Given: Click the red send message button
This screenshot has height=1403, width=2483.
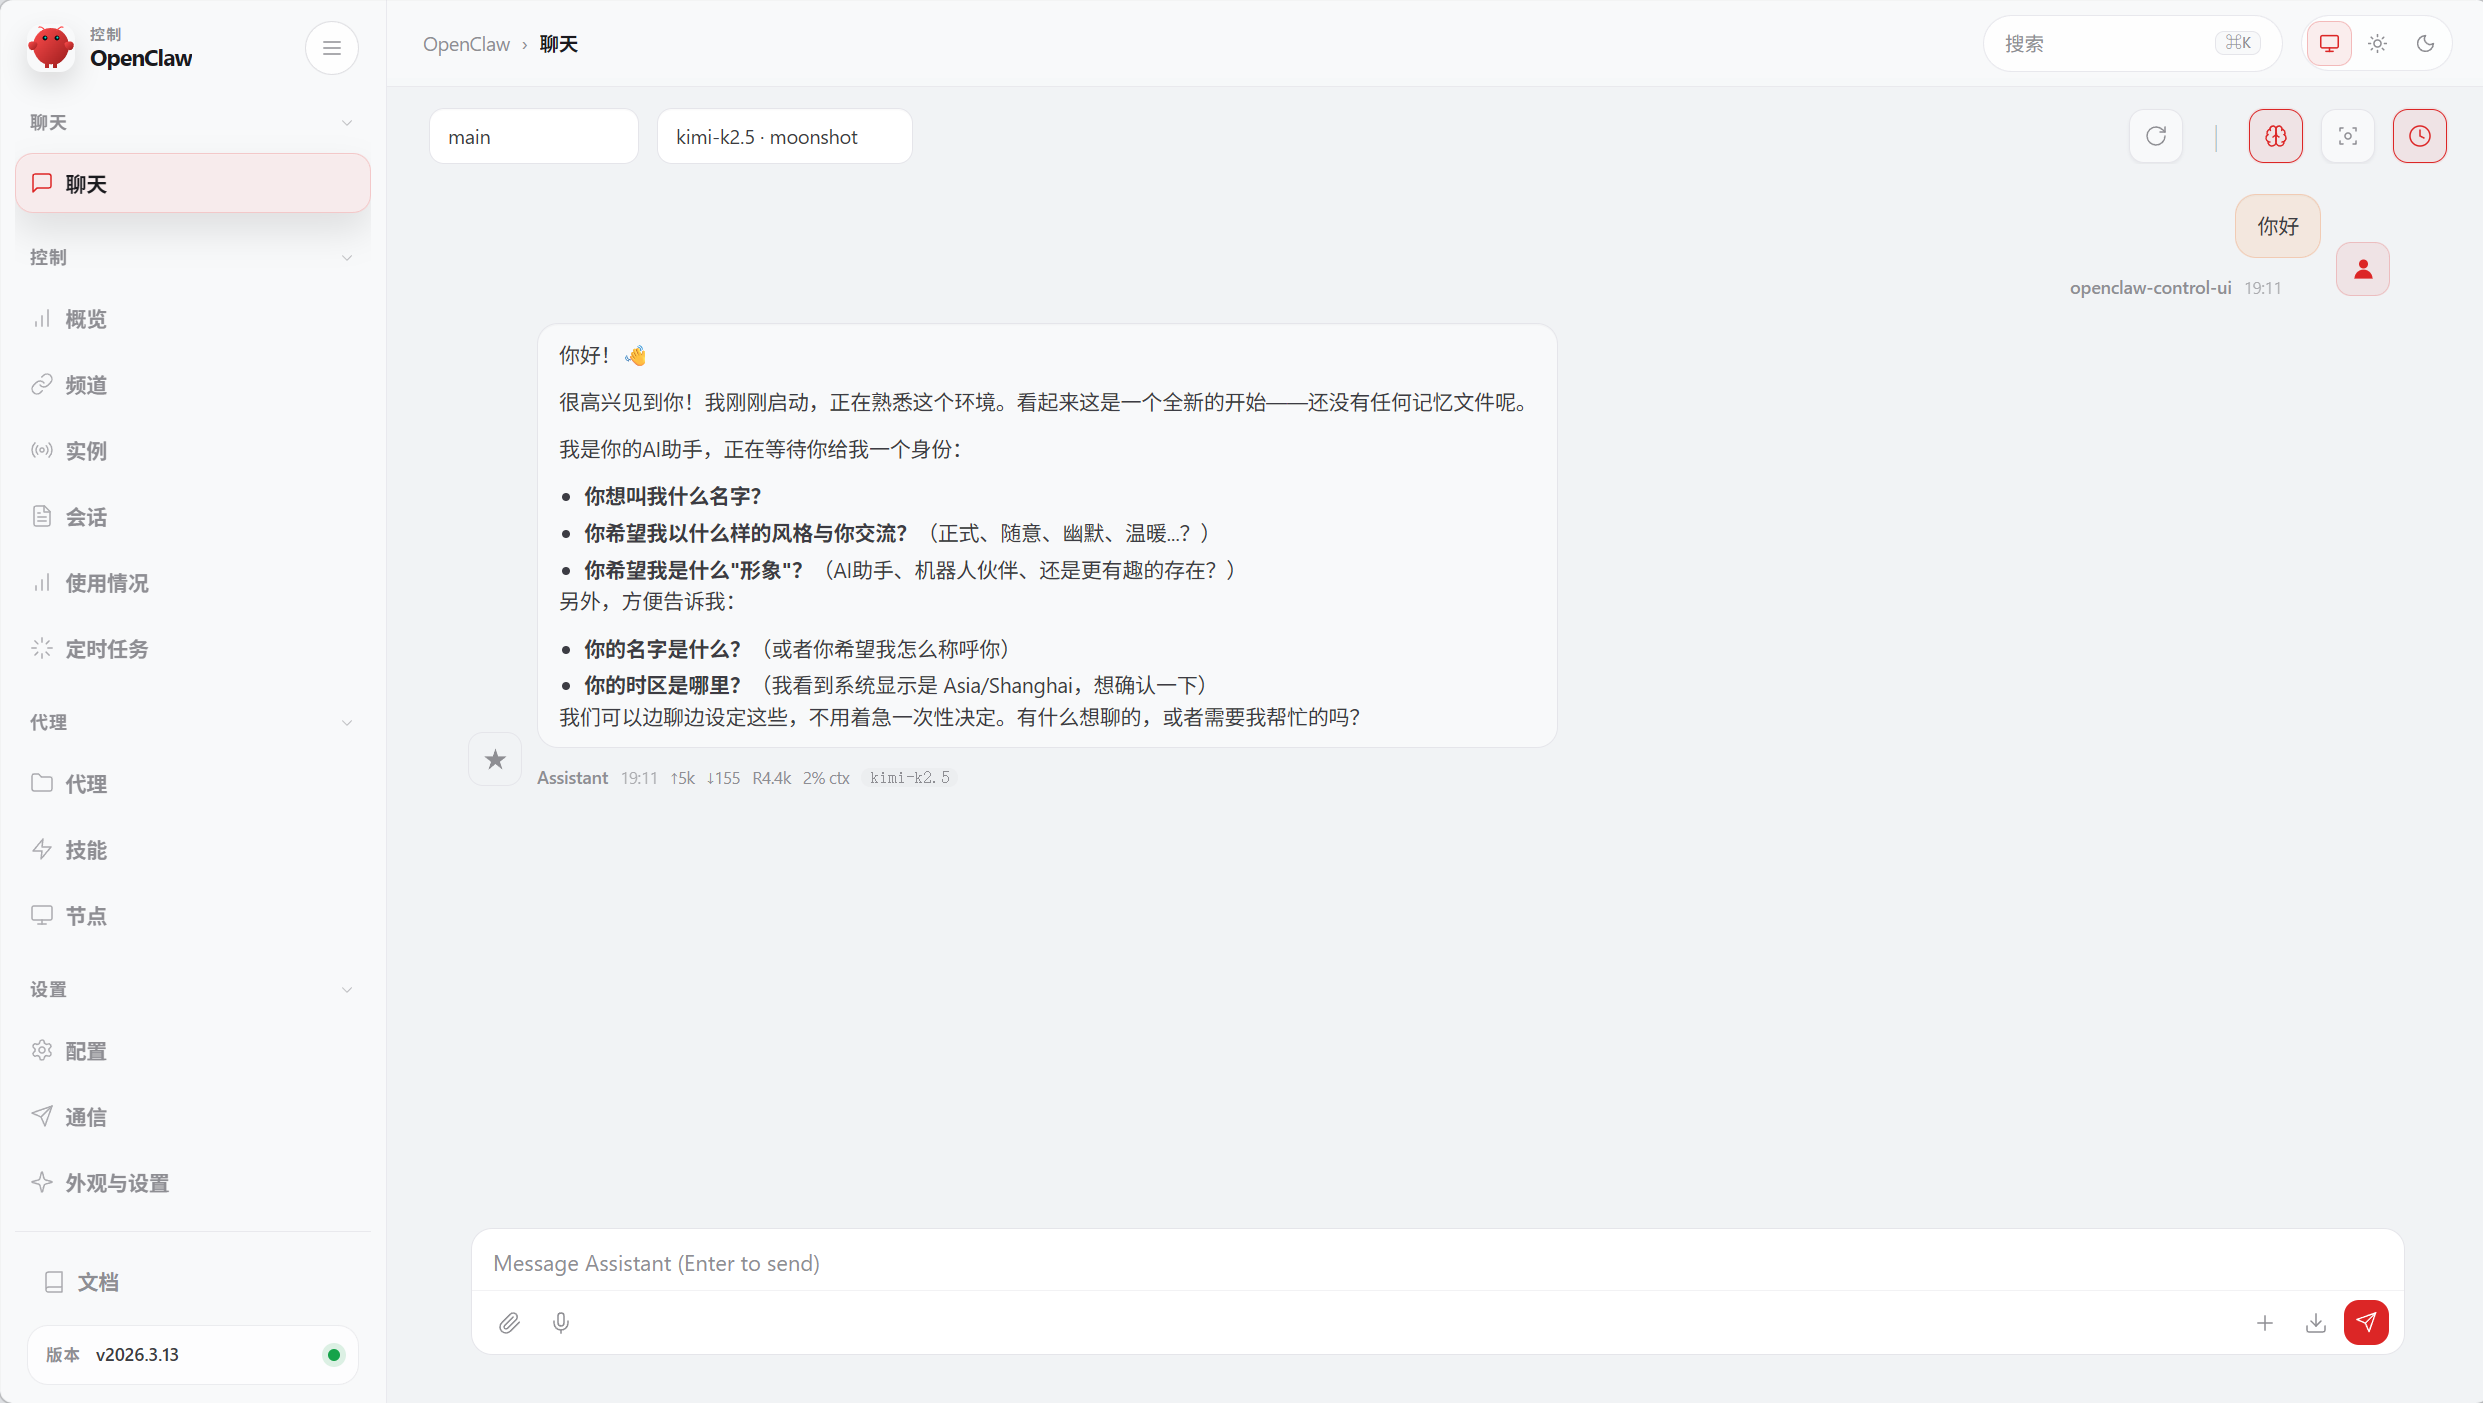Looking at the screenshot, I should click(x=2365, y=1322).
